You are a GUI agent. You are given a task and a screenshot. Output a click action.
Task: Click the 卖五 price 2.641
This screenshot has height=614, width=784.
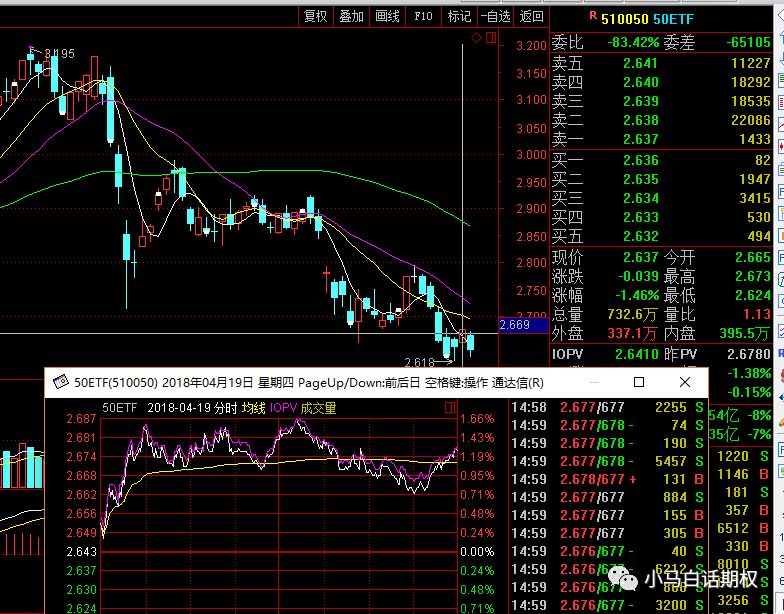[x=640, y=64]
